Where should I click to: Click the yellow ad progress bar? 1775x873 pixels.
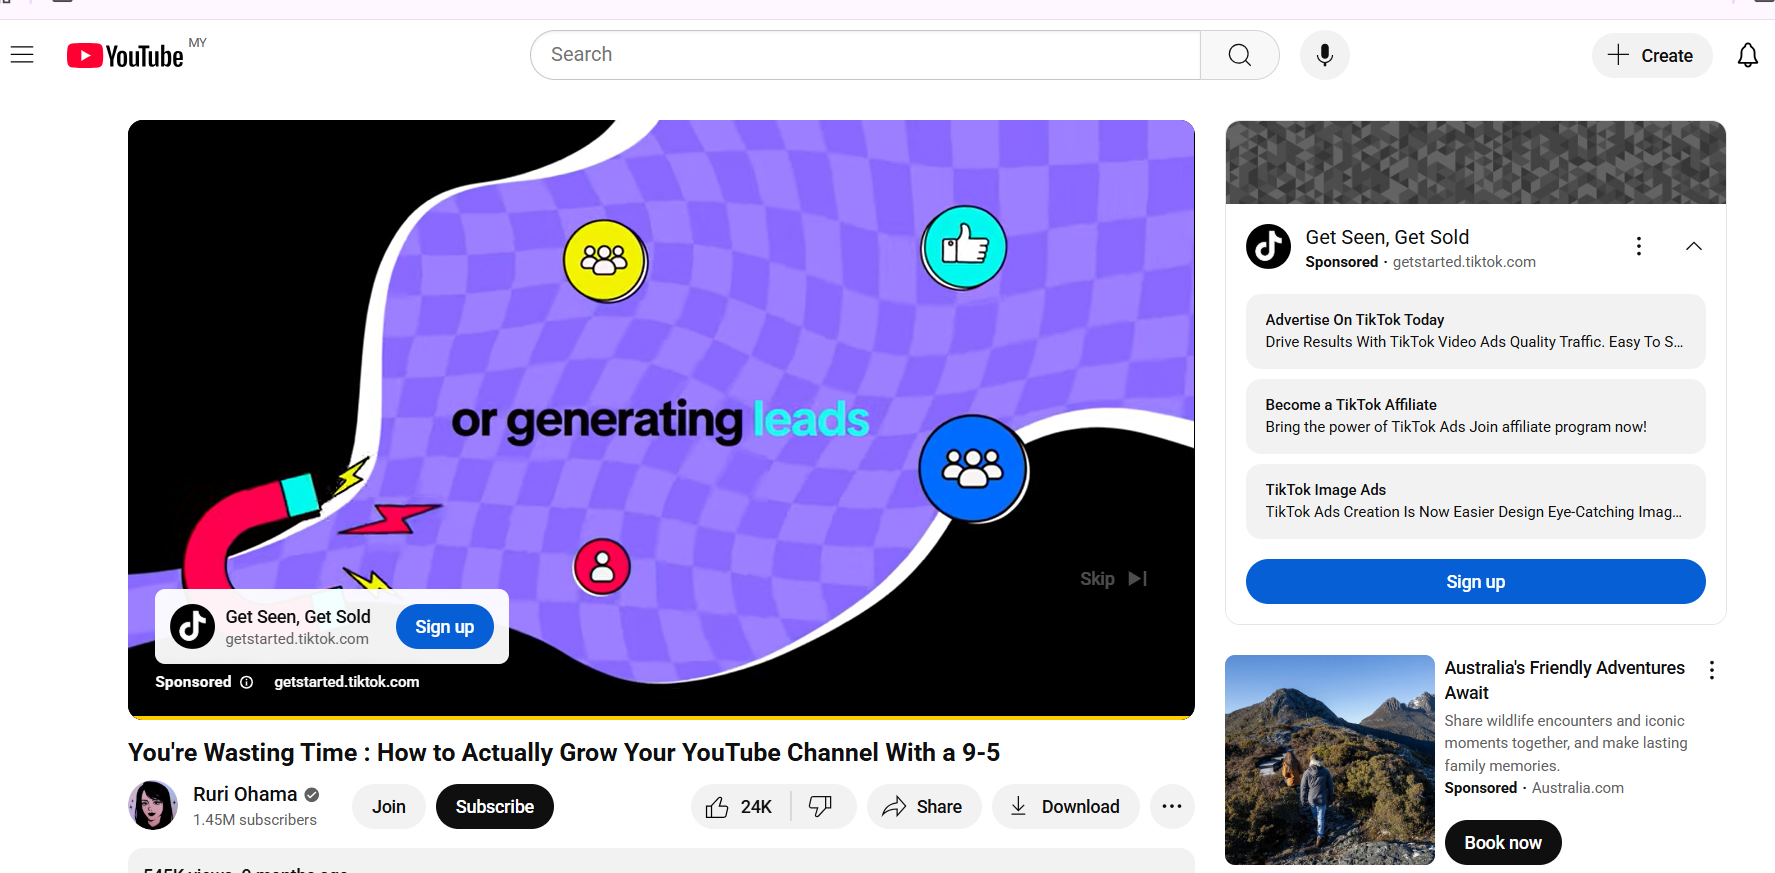point(660,717)
